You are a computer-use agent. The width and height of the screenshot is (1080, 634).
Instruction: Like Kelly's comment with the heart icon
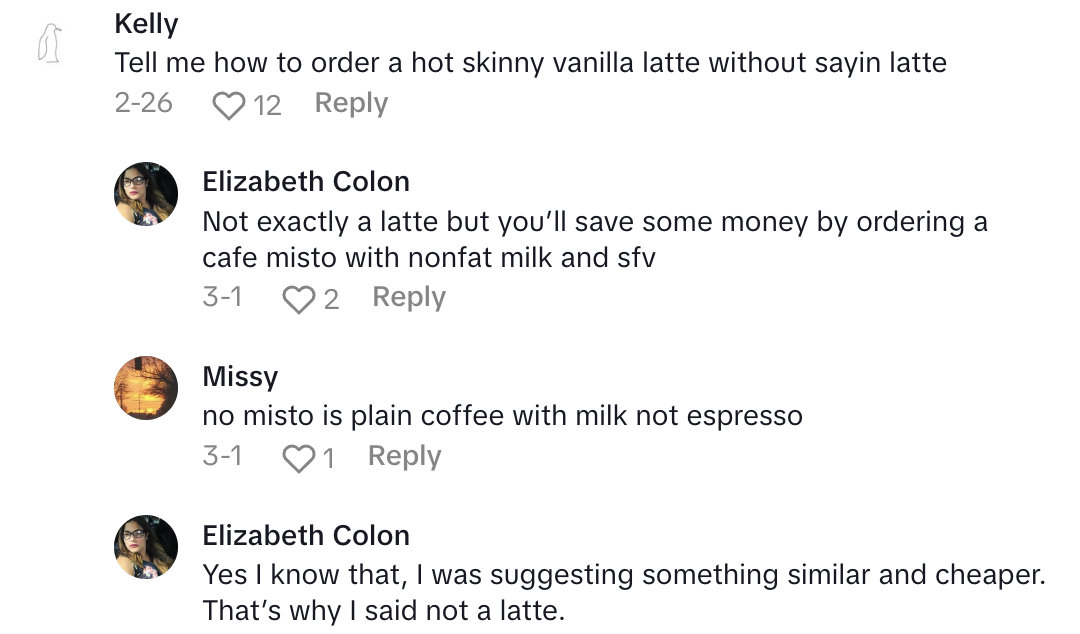pos(229,105)
